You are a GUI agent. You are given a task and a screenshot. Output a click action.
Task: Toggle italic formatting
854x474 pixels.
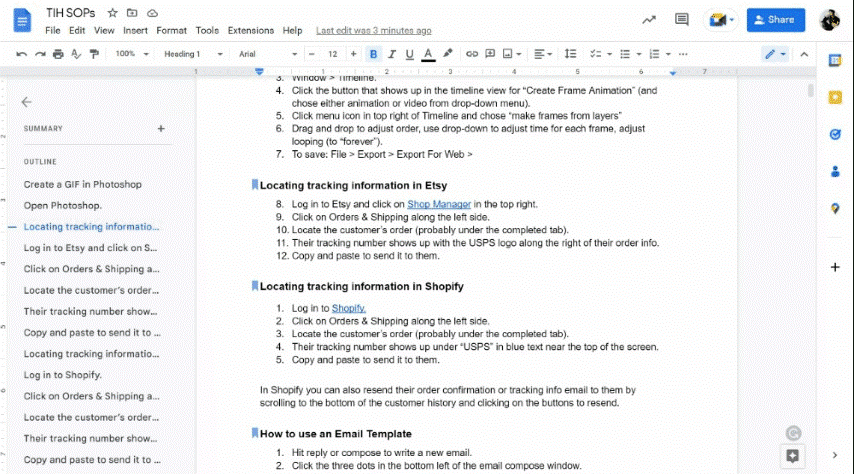392,54
